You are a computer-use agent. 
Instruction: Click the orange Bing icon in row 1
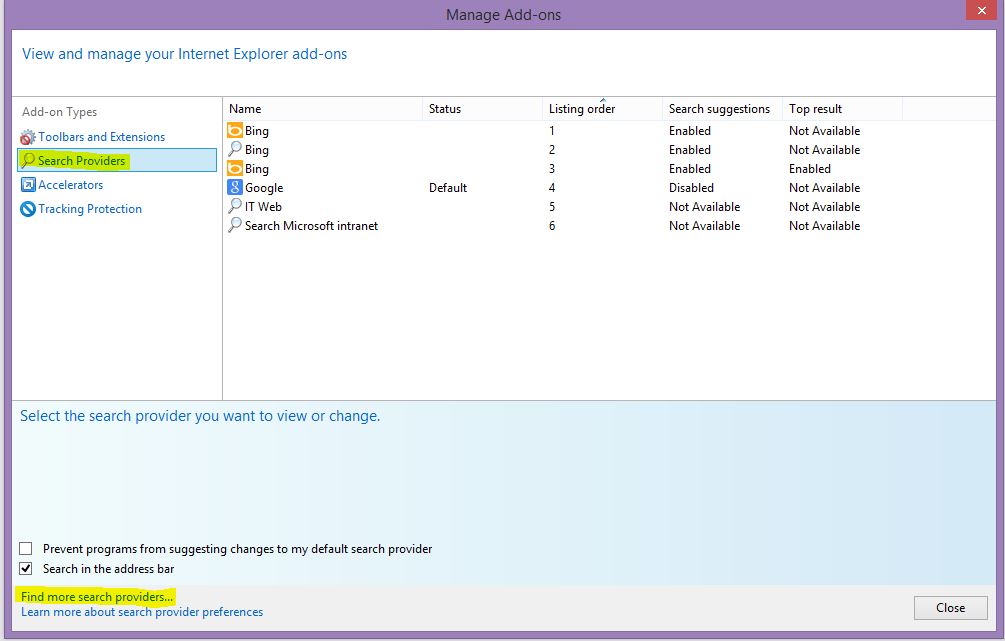(235, 130)
